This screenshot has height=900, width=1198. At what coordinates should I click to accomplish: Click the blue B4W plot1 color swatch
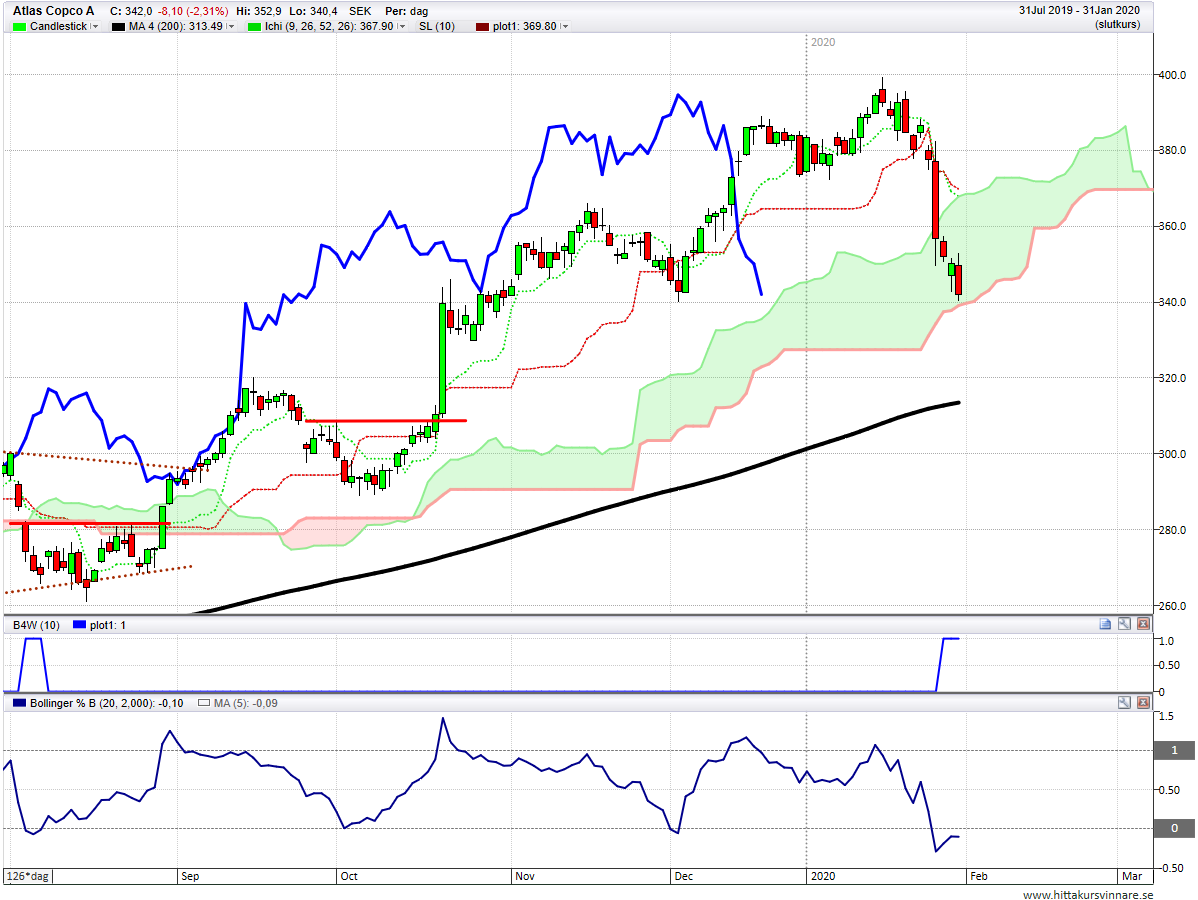[79, 625]
